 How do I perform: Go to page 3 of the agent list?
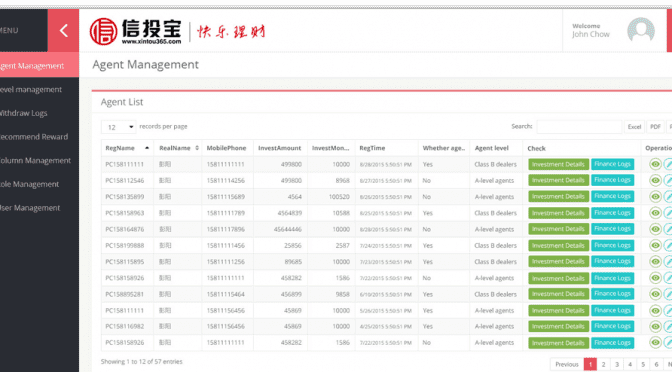(x=617, y=364)
